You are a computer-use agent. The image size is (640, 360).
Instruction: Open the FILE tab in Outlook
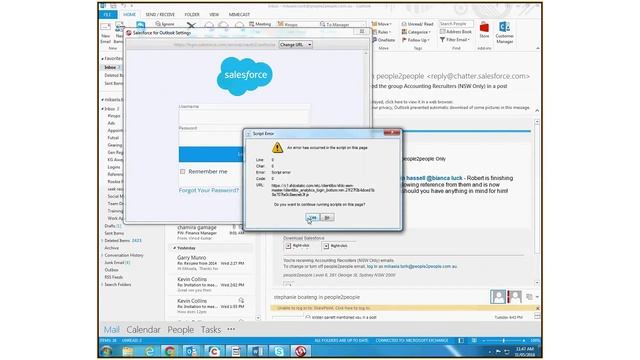(x=107, y=14)
